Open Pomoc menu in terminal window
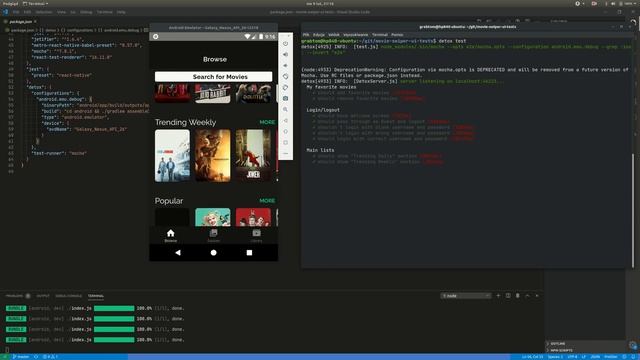 pyautogui.click(x=397, y=35)
